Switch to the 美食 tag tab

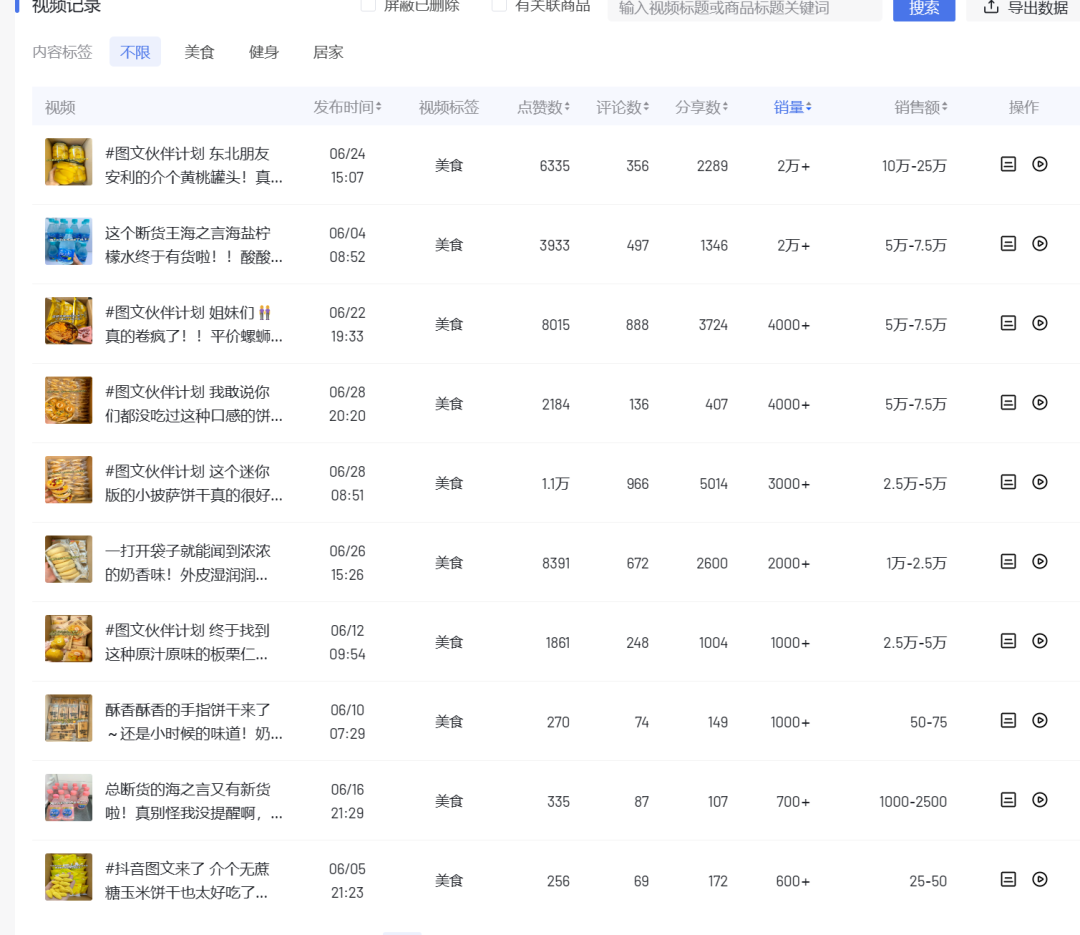click(x=199, y=52)
